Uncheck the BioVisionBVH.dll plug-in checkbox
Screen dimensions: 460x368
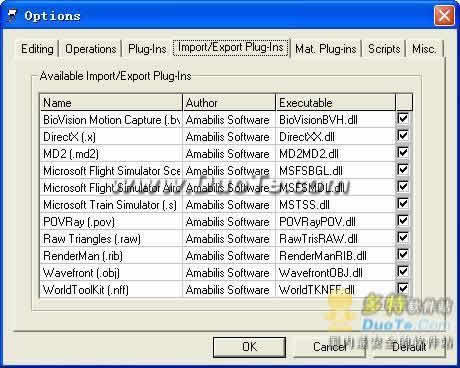403,118
